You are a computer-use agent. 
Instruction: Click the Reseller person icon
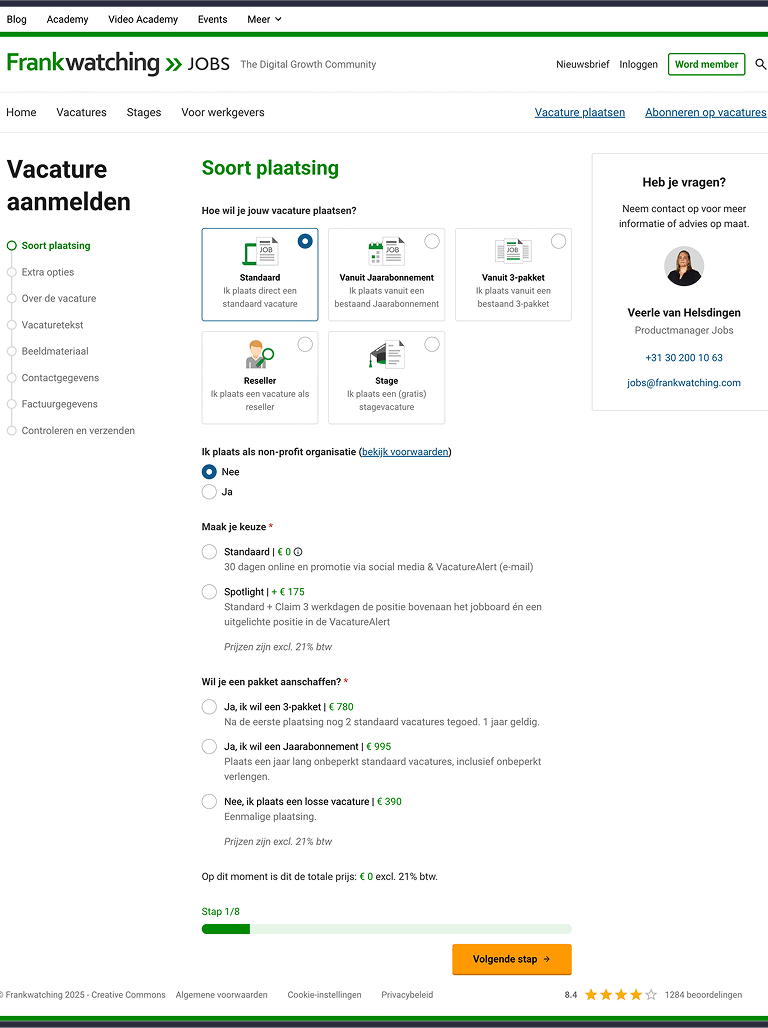coord(260,355)
